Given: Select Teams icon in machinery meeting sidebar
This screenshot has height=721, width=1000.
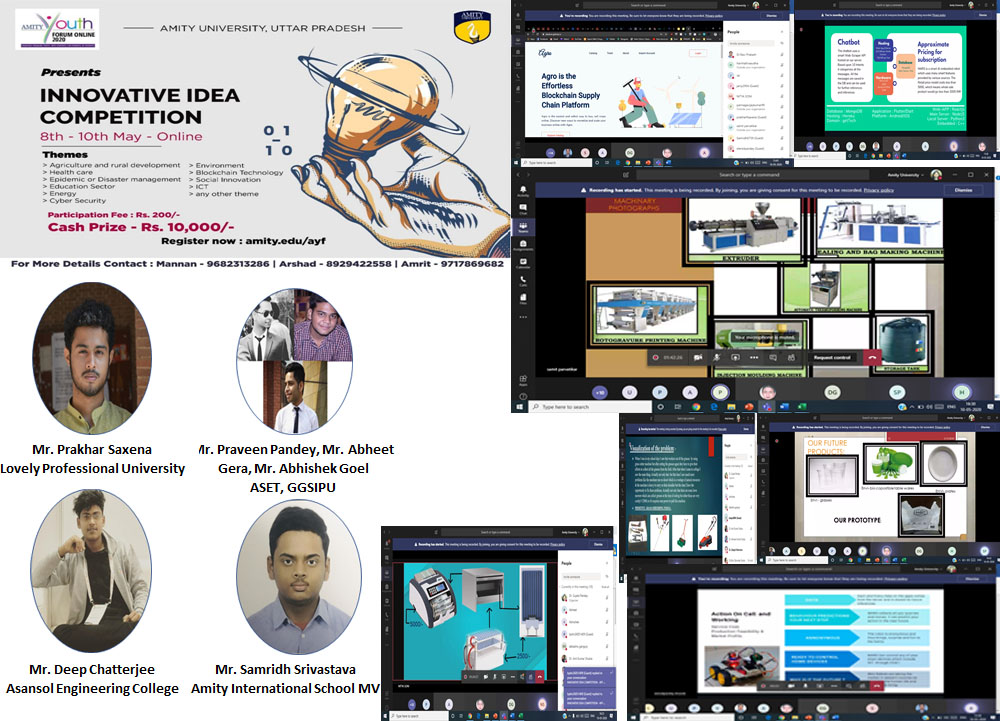Looking at the screenshot, I should click(523, 227).
